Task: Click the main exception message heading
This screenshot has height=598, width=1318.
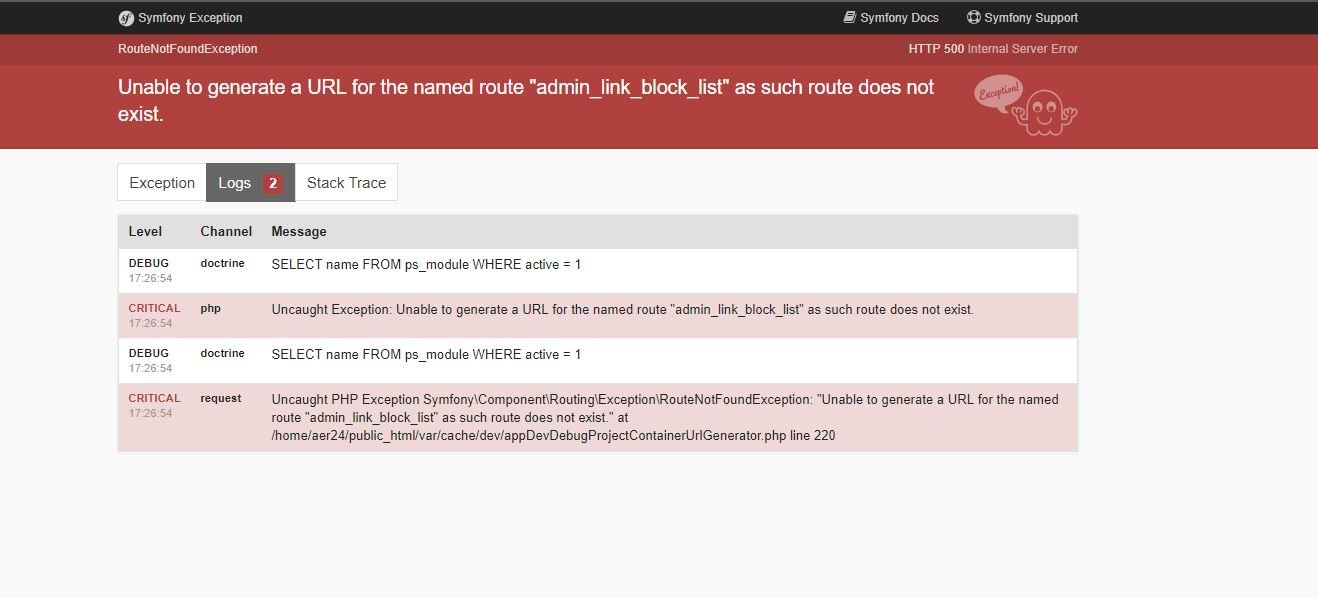Action: (526, 100)
